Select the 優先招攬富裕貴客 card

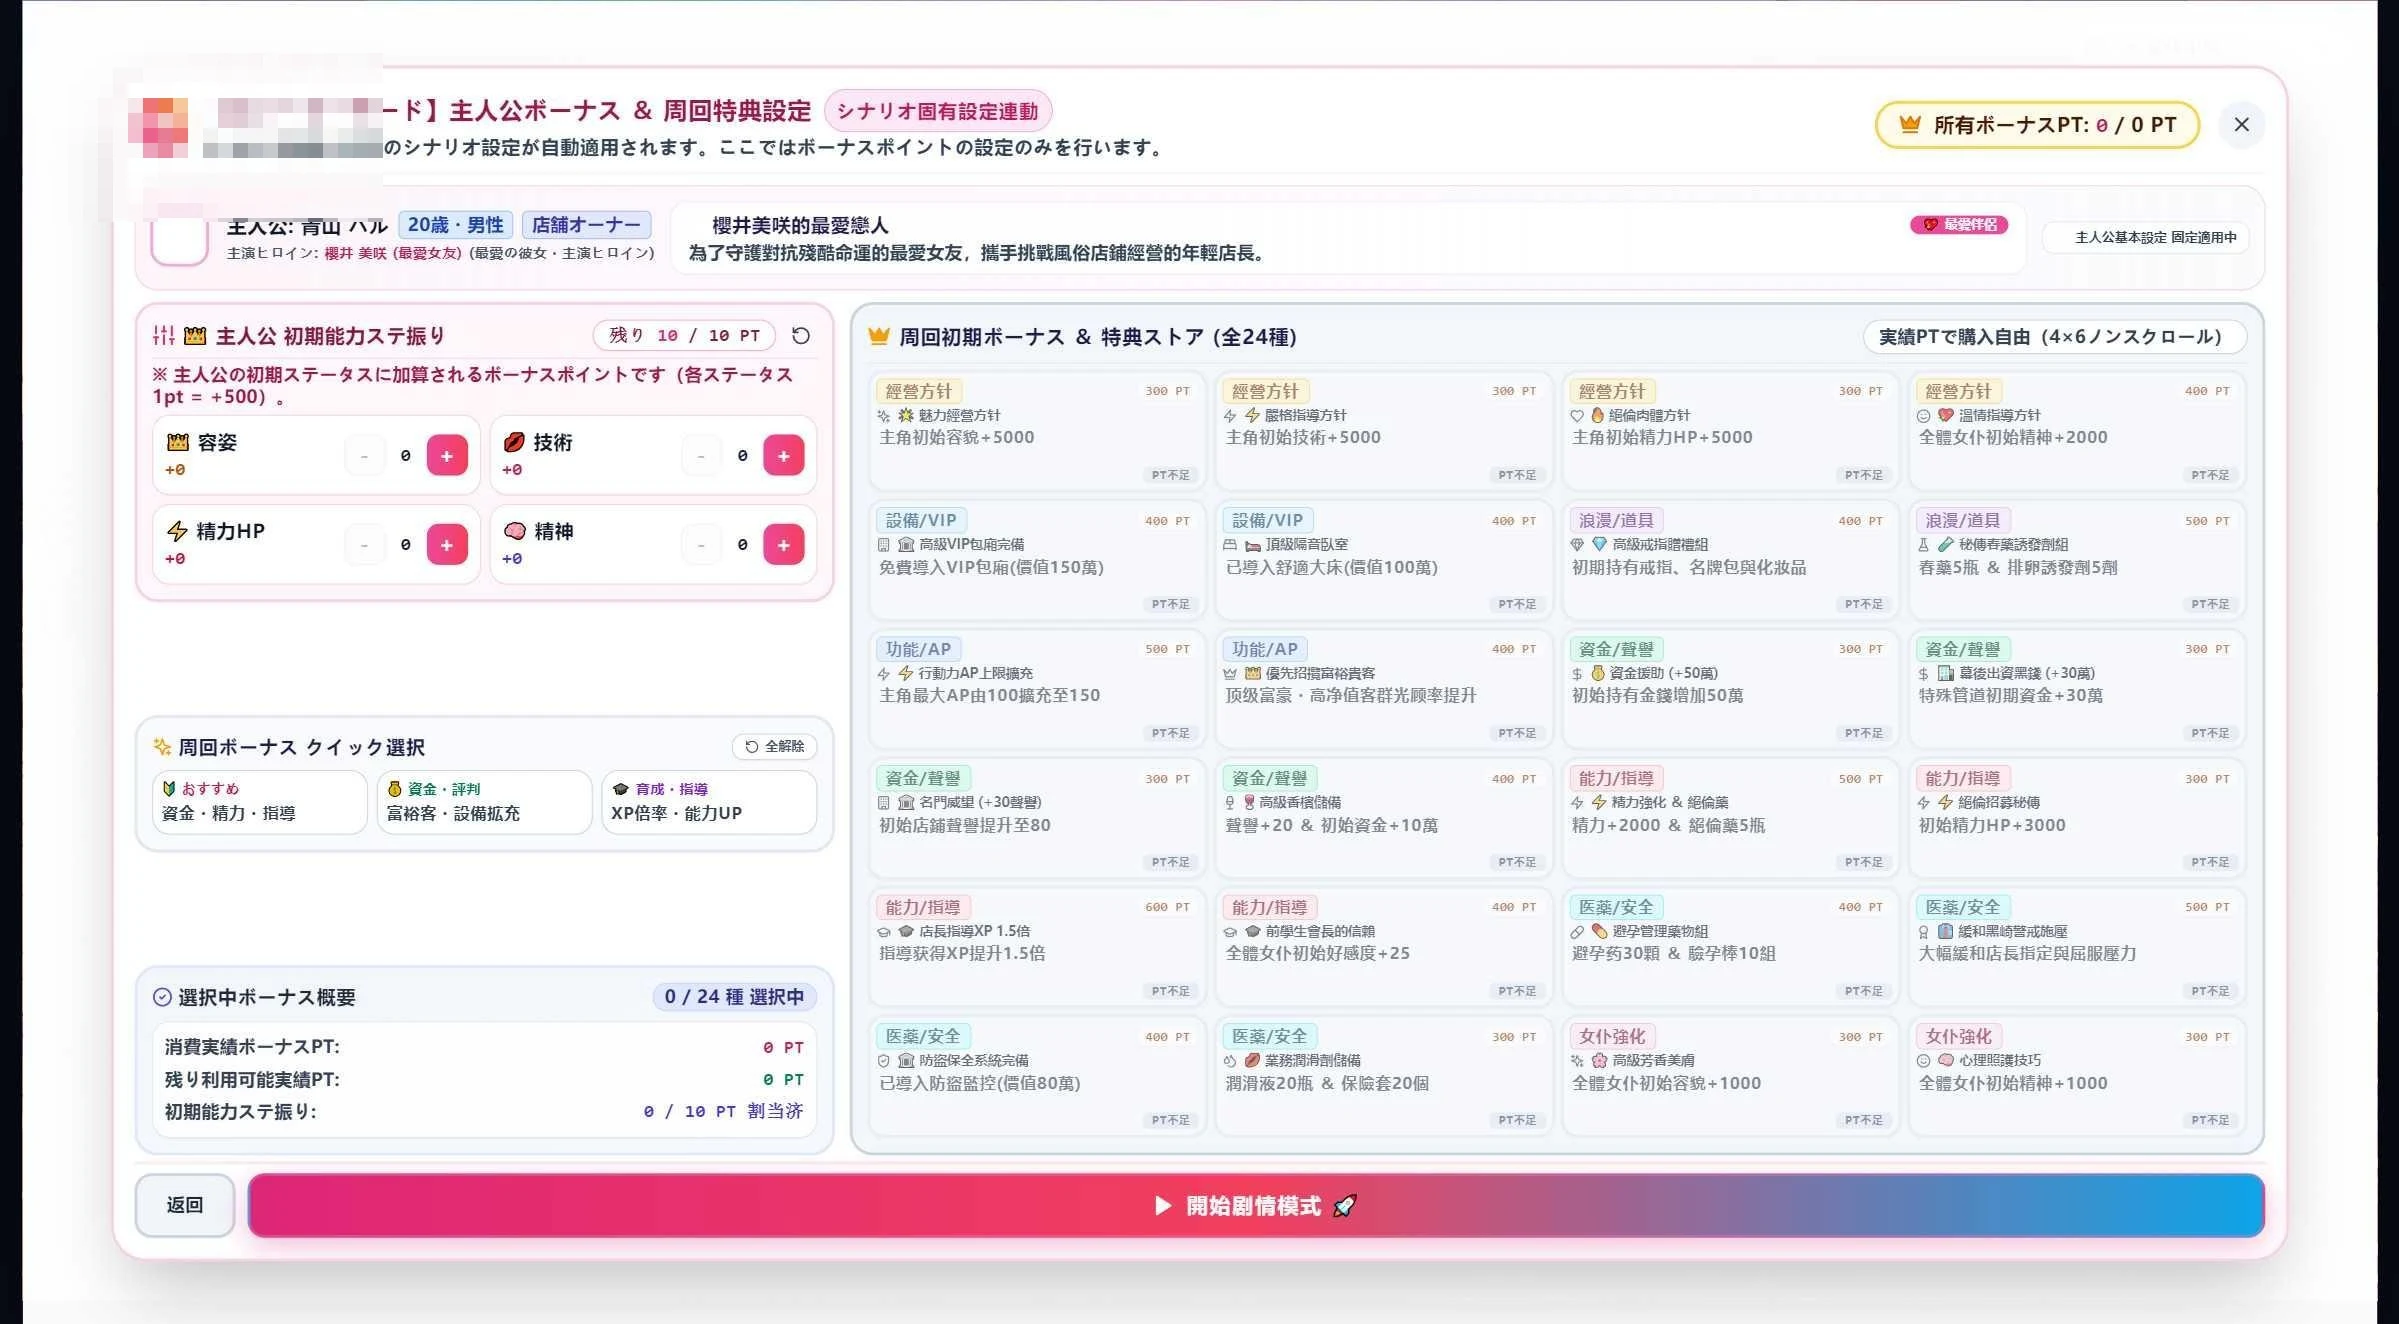point(1384,689)
